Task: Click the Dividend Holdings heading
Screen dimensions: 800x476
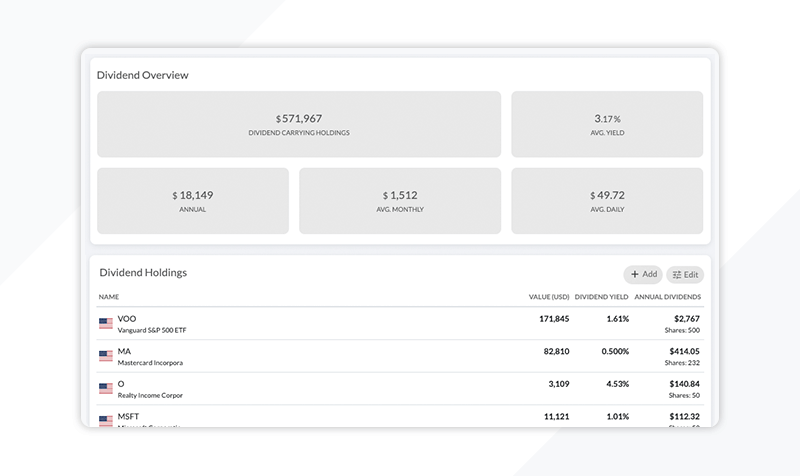Action: [x=143, y=272]
